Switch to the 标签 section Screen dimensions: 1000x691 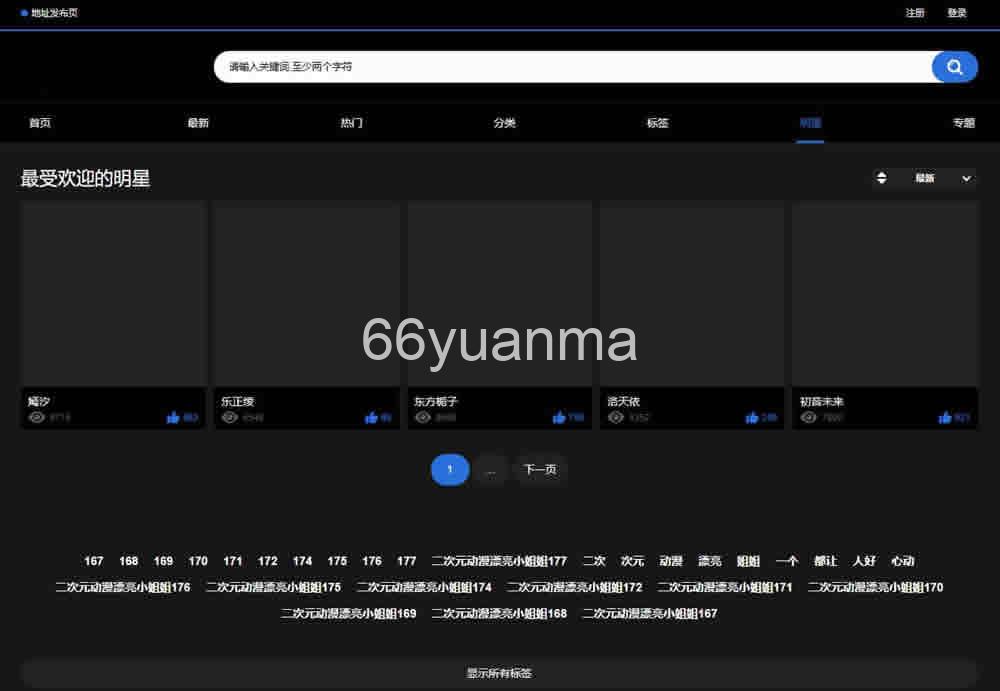(x=657, y=122)
